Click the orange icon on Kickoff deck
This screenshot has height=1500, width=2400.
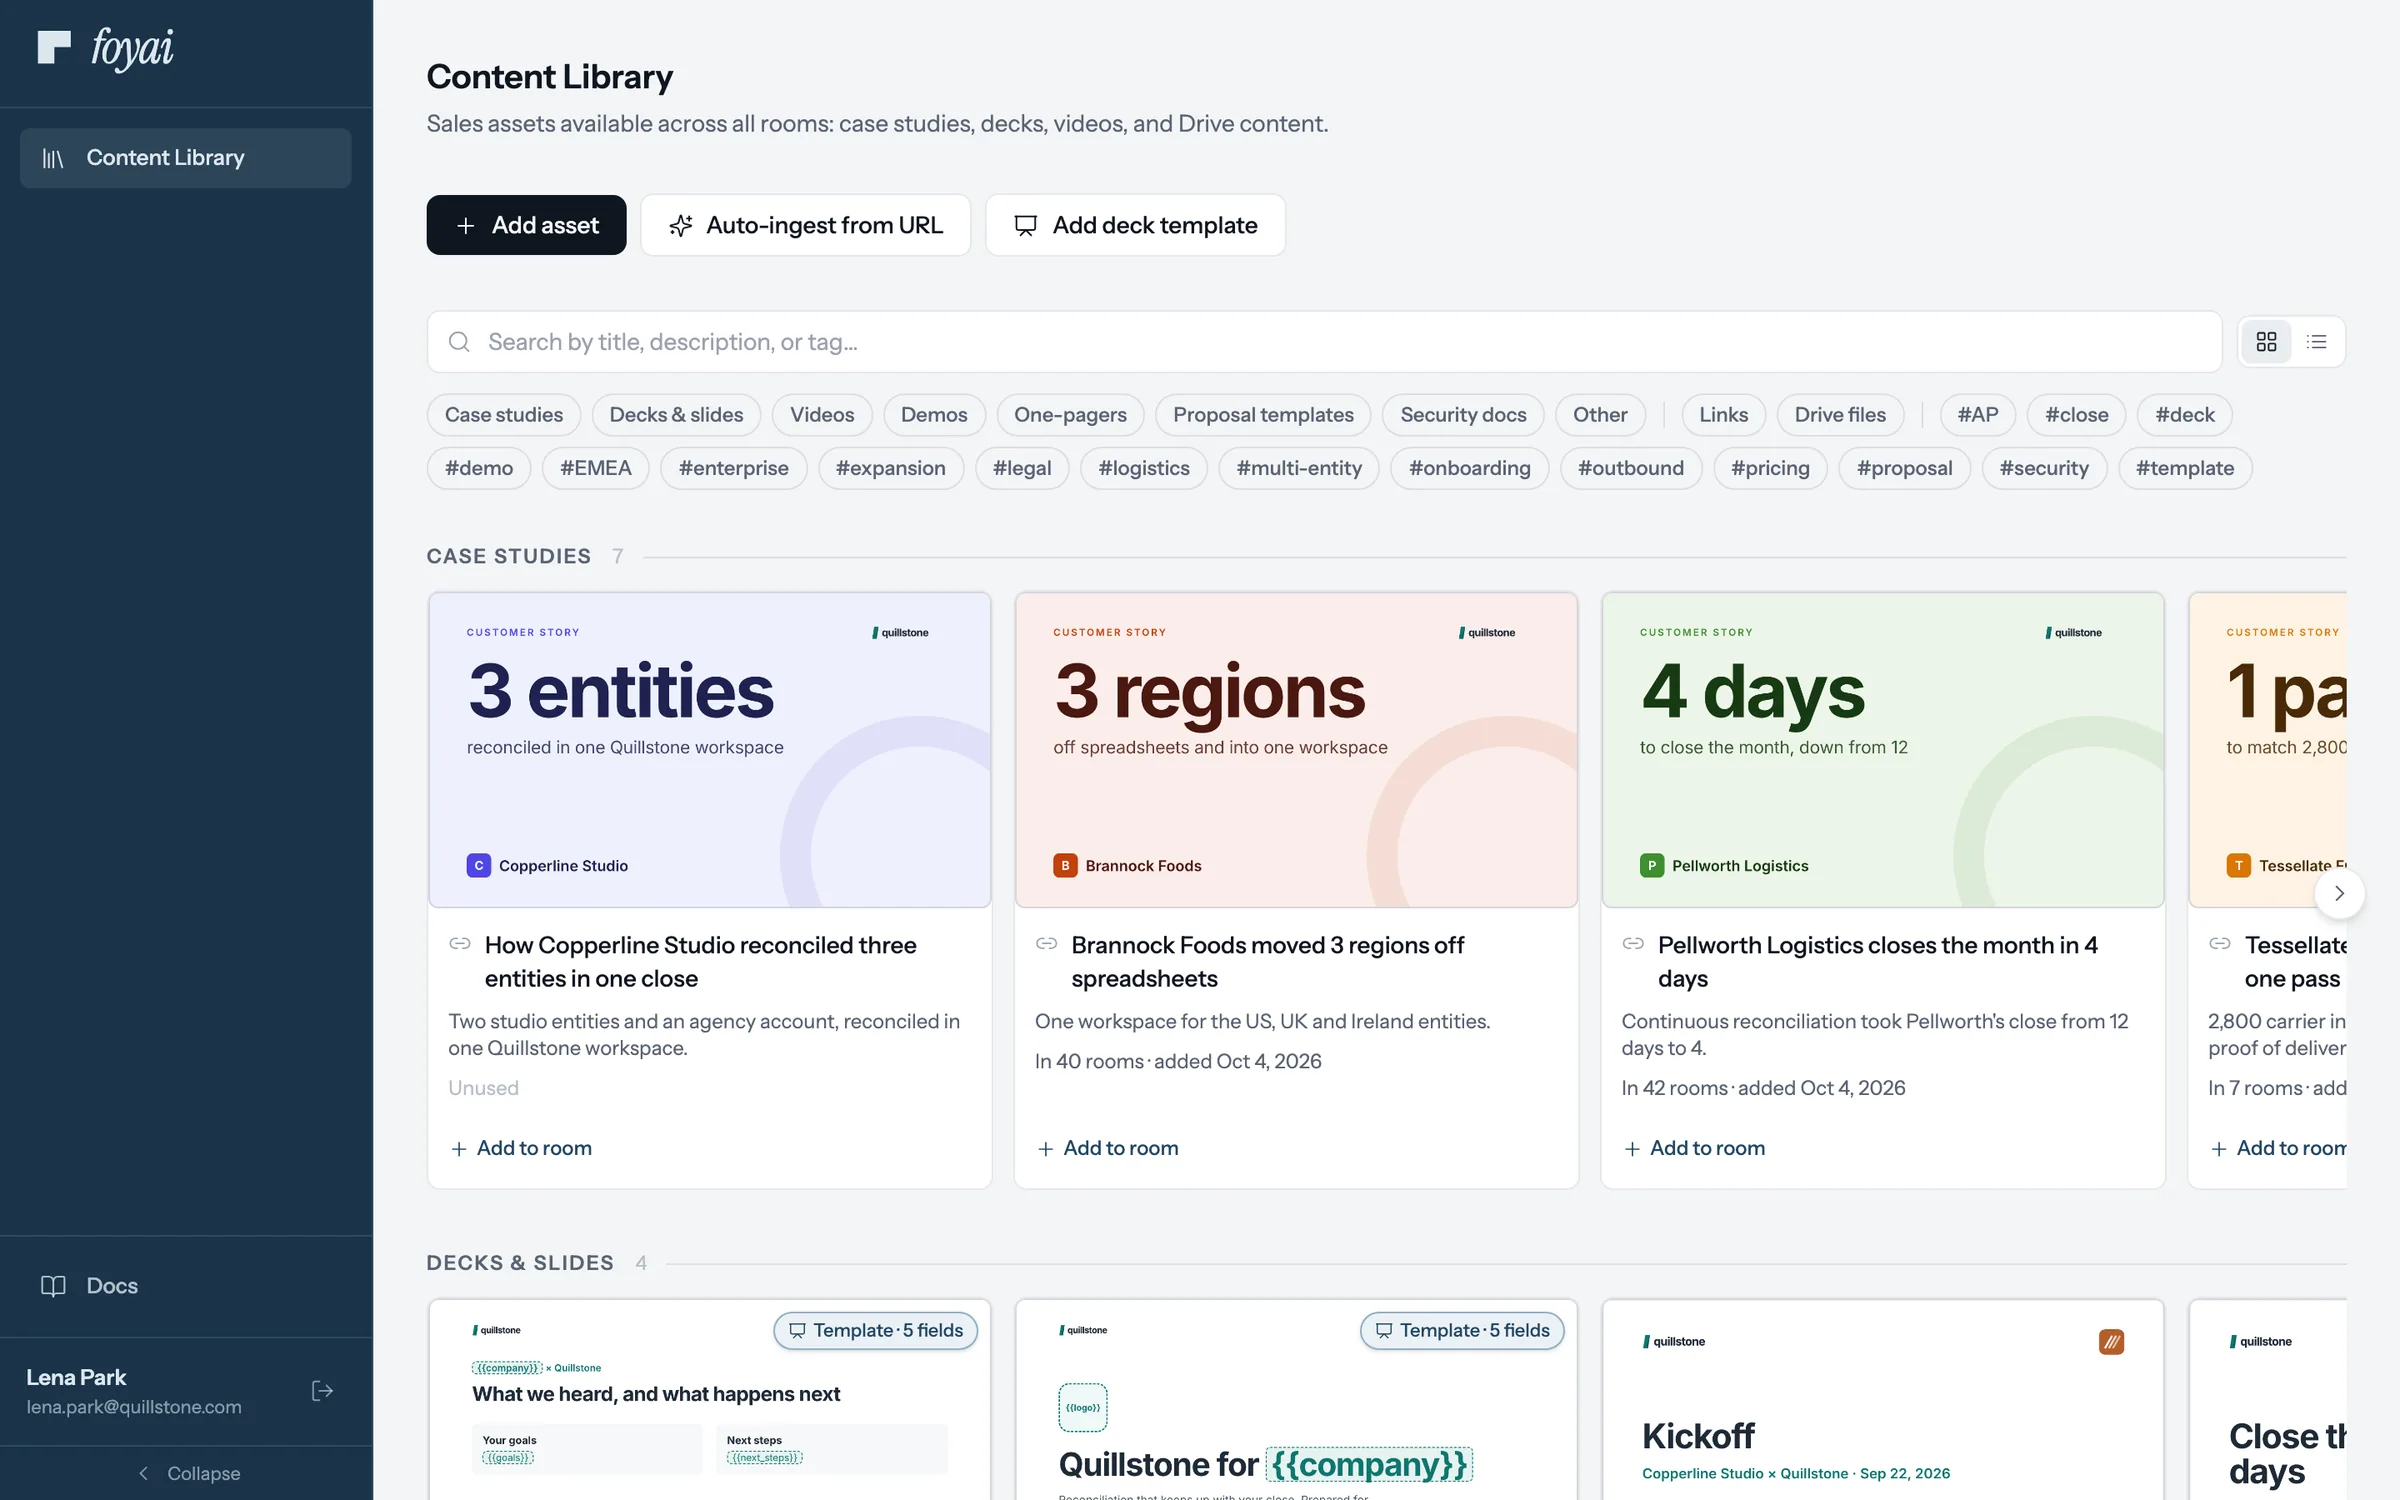2111,1342
